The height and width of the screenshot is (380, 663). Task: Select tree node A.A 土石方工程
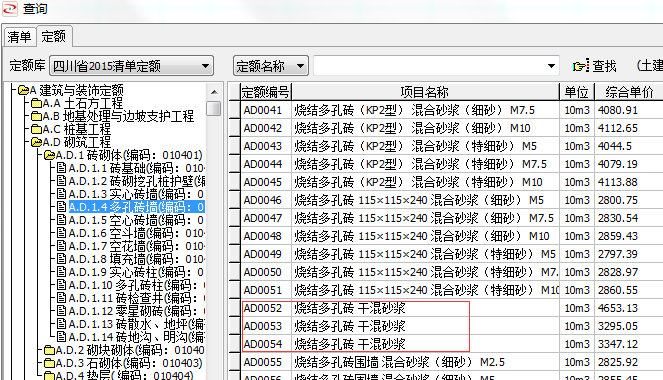tap(83, 103)
